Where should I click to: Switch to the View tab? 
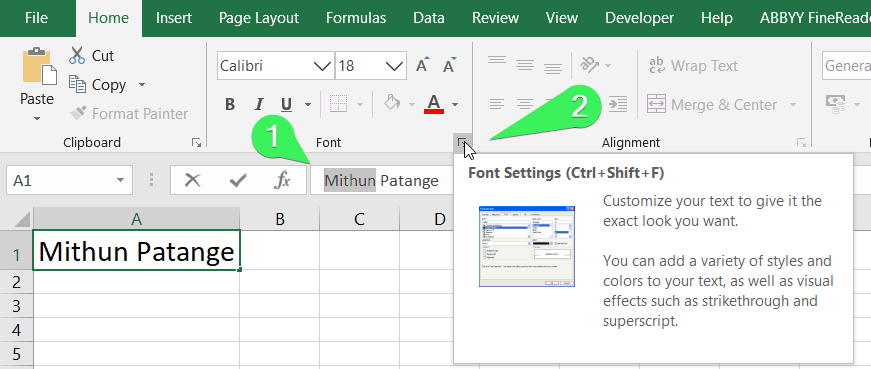pos(562,18)
